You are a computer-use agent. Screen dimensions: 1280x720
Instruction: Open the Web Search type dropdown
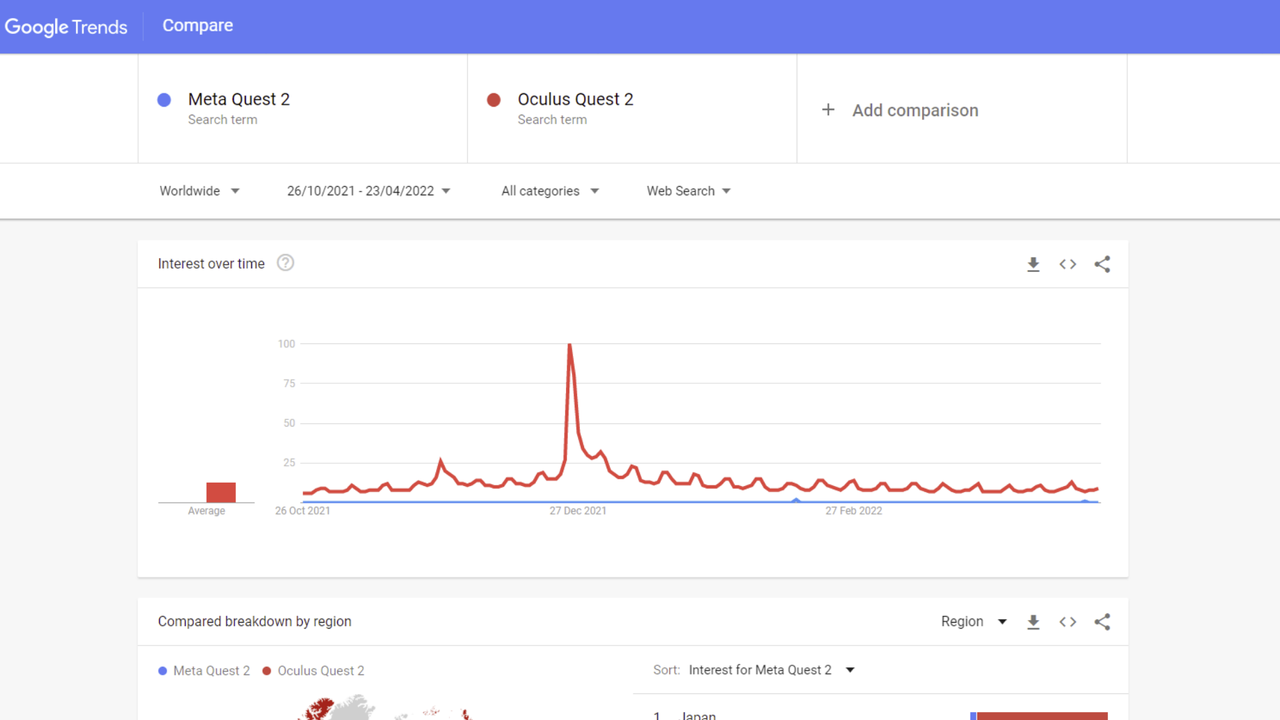coord(689,191)
